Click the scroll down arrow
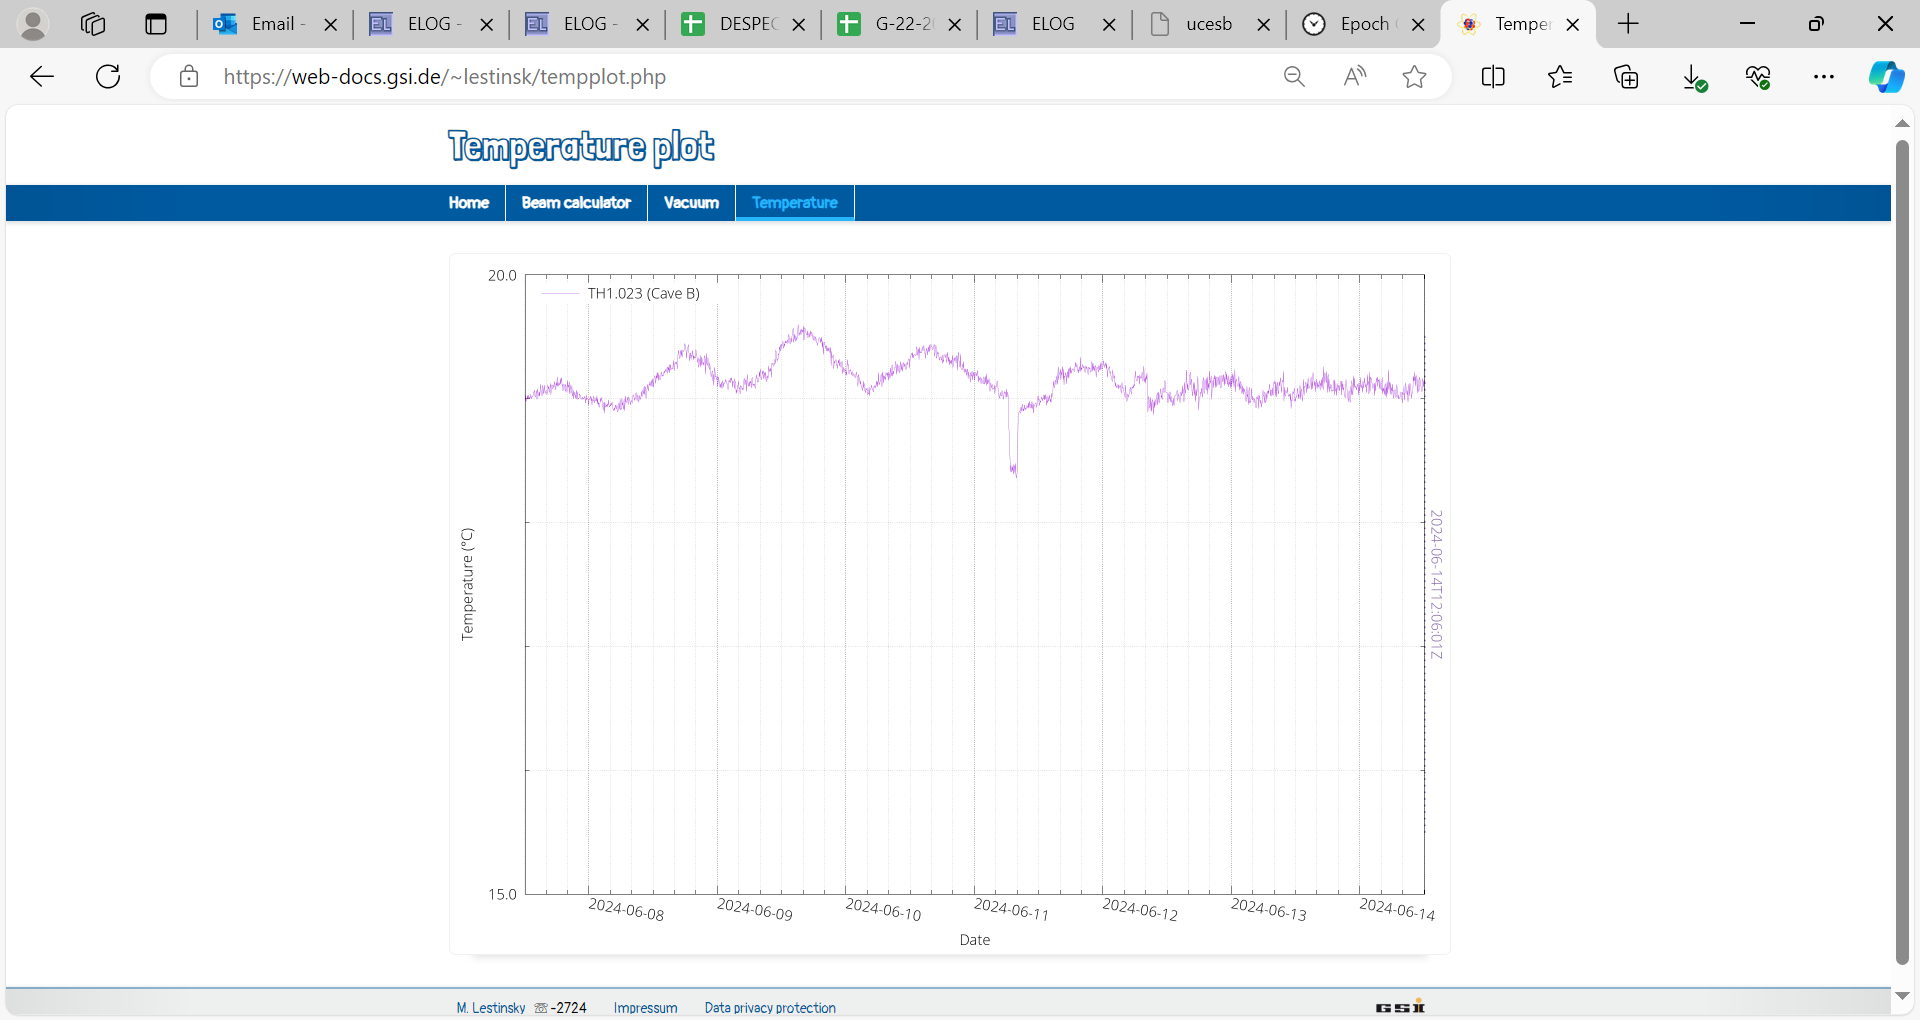This screenshot has width=1920, height=1020. tap(1902, 996)
